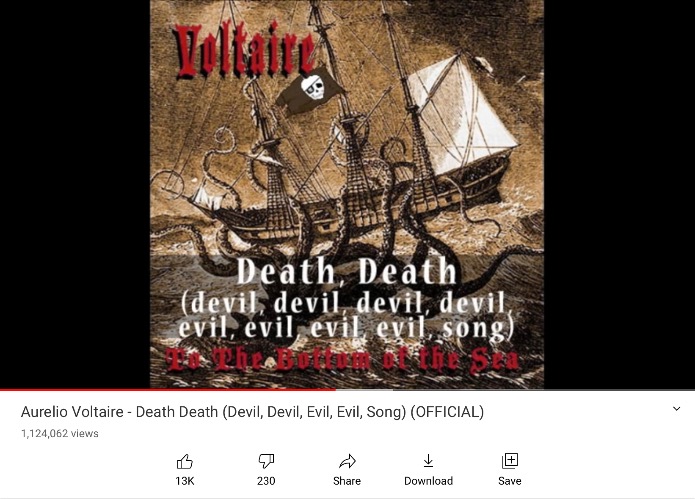The width and height of the screenshot is (695, 499).
Task: Select the Share label
Action: [x=347, y=481]
